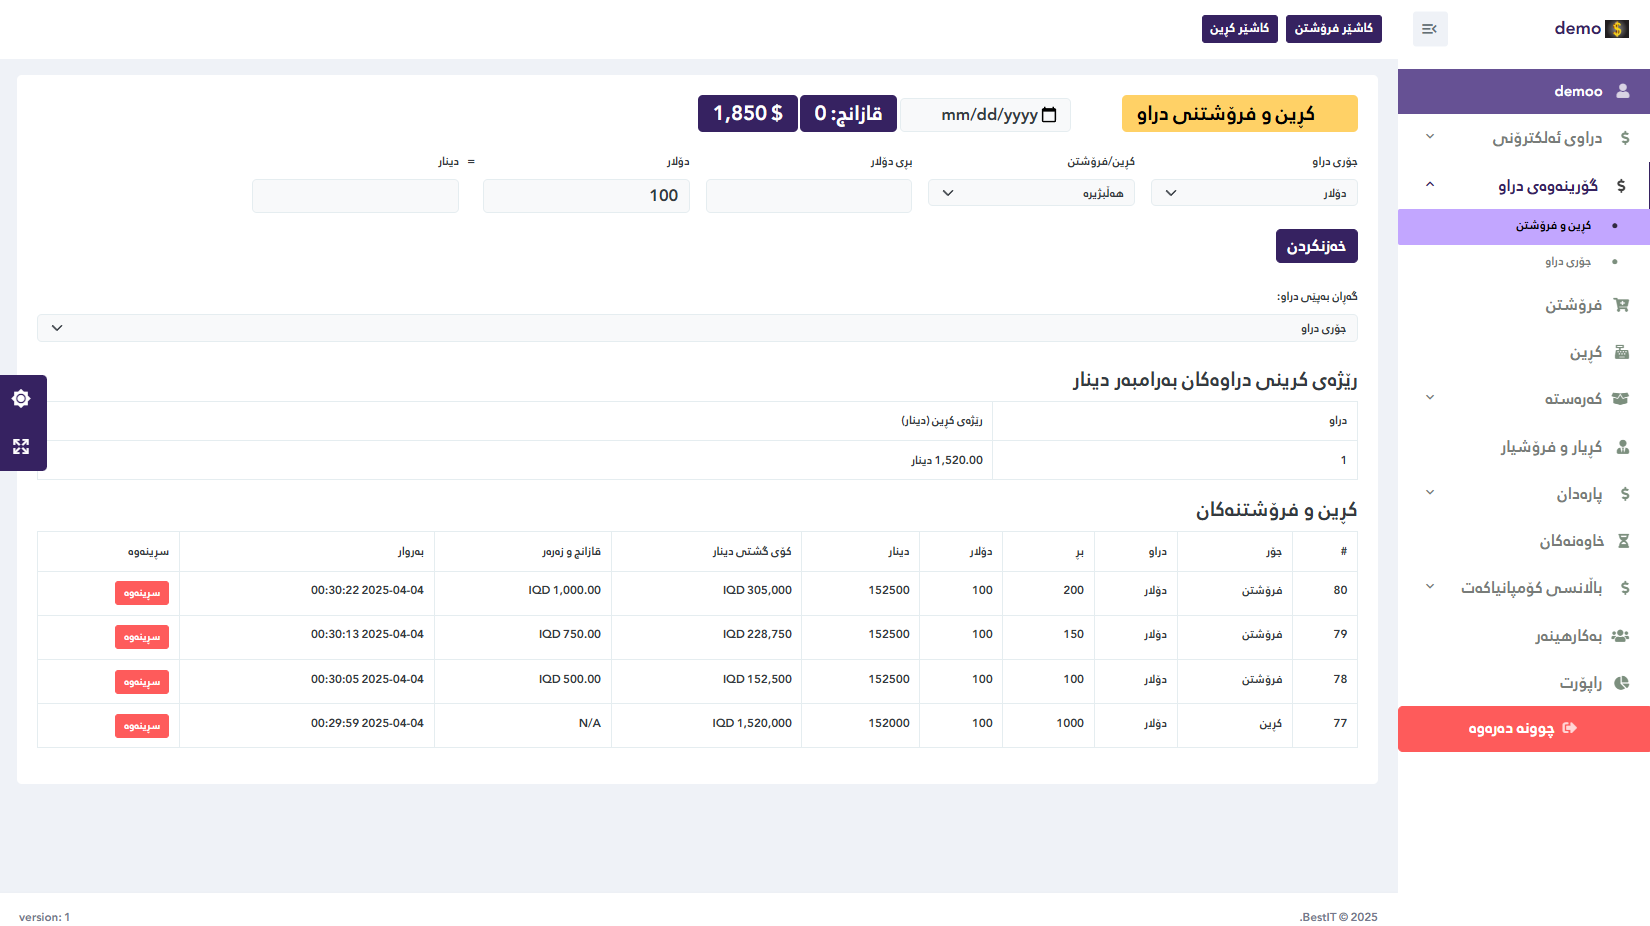Viewport: 1650px width, 926px height.
Task: Open the کڕین/فرۆشتن dropdown showing هەڵبژێرە
Action: pos(1030,193)
